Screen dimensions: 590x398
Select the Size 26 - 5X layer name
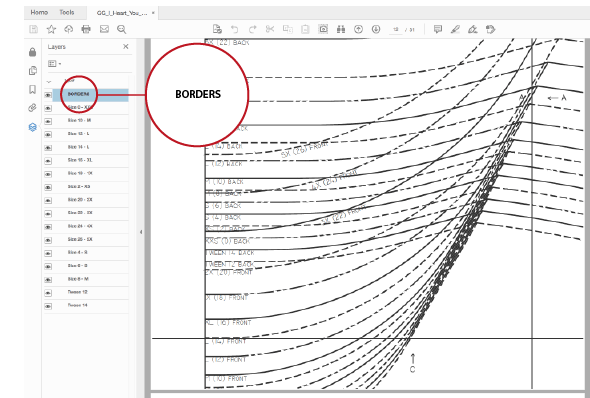pyautogui.click(x=80, y=239)
